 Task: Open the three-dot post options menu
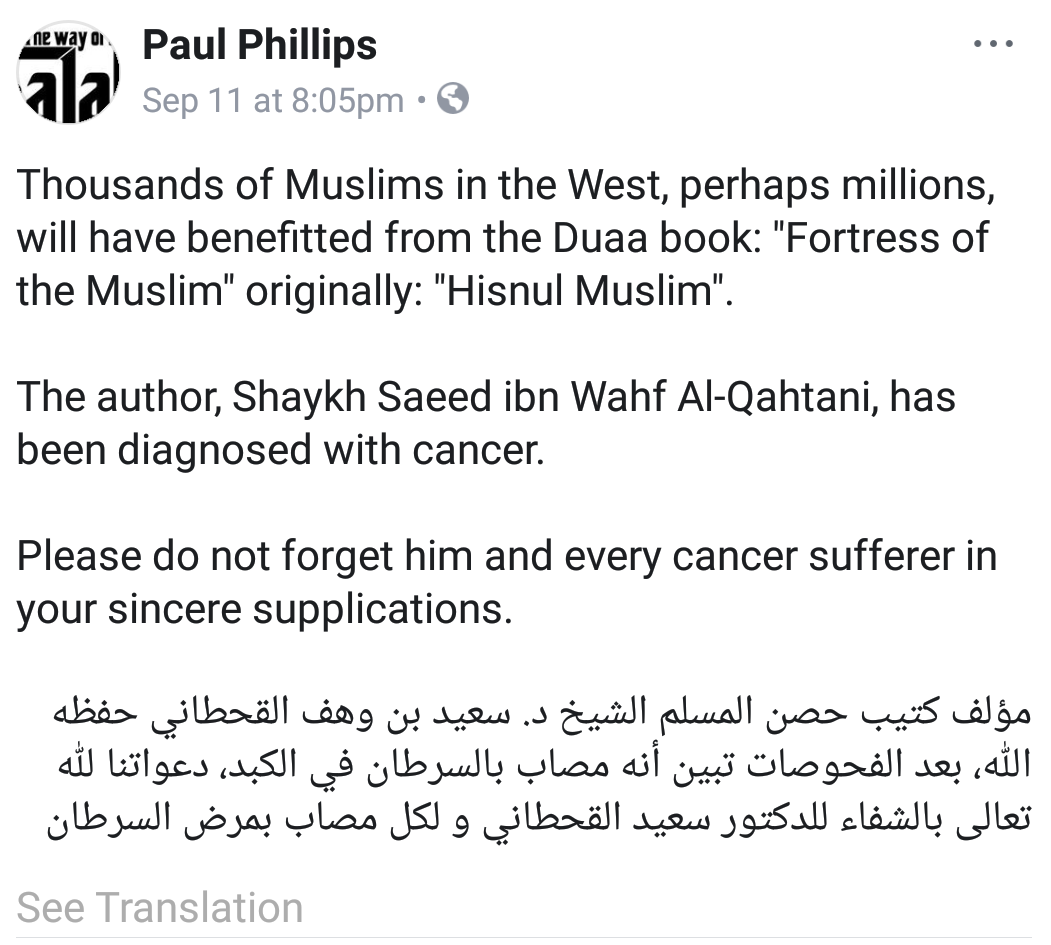pyautogui.click(x=993, y=44)
